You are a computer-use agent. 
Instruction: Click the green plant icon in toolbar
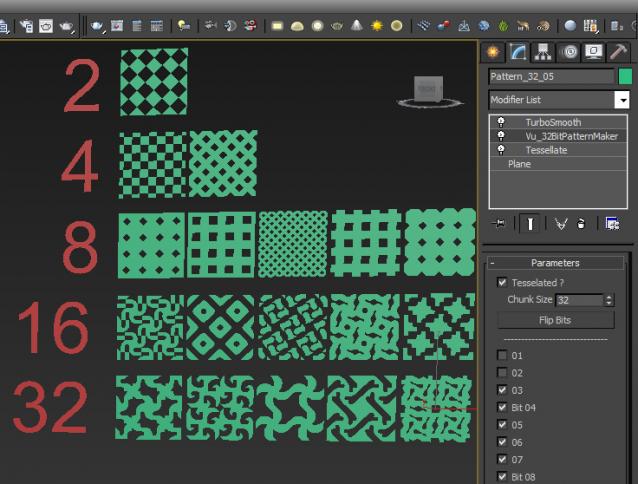pyautogui.click(x=503, y=26)
